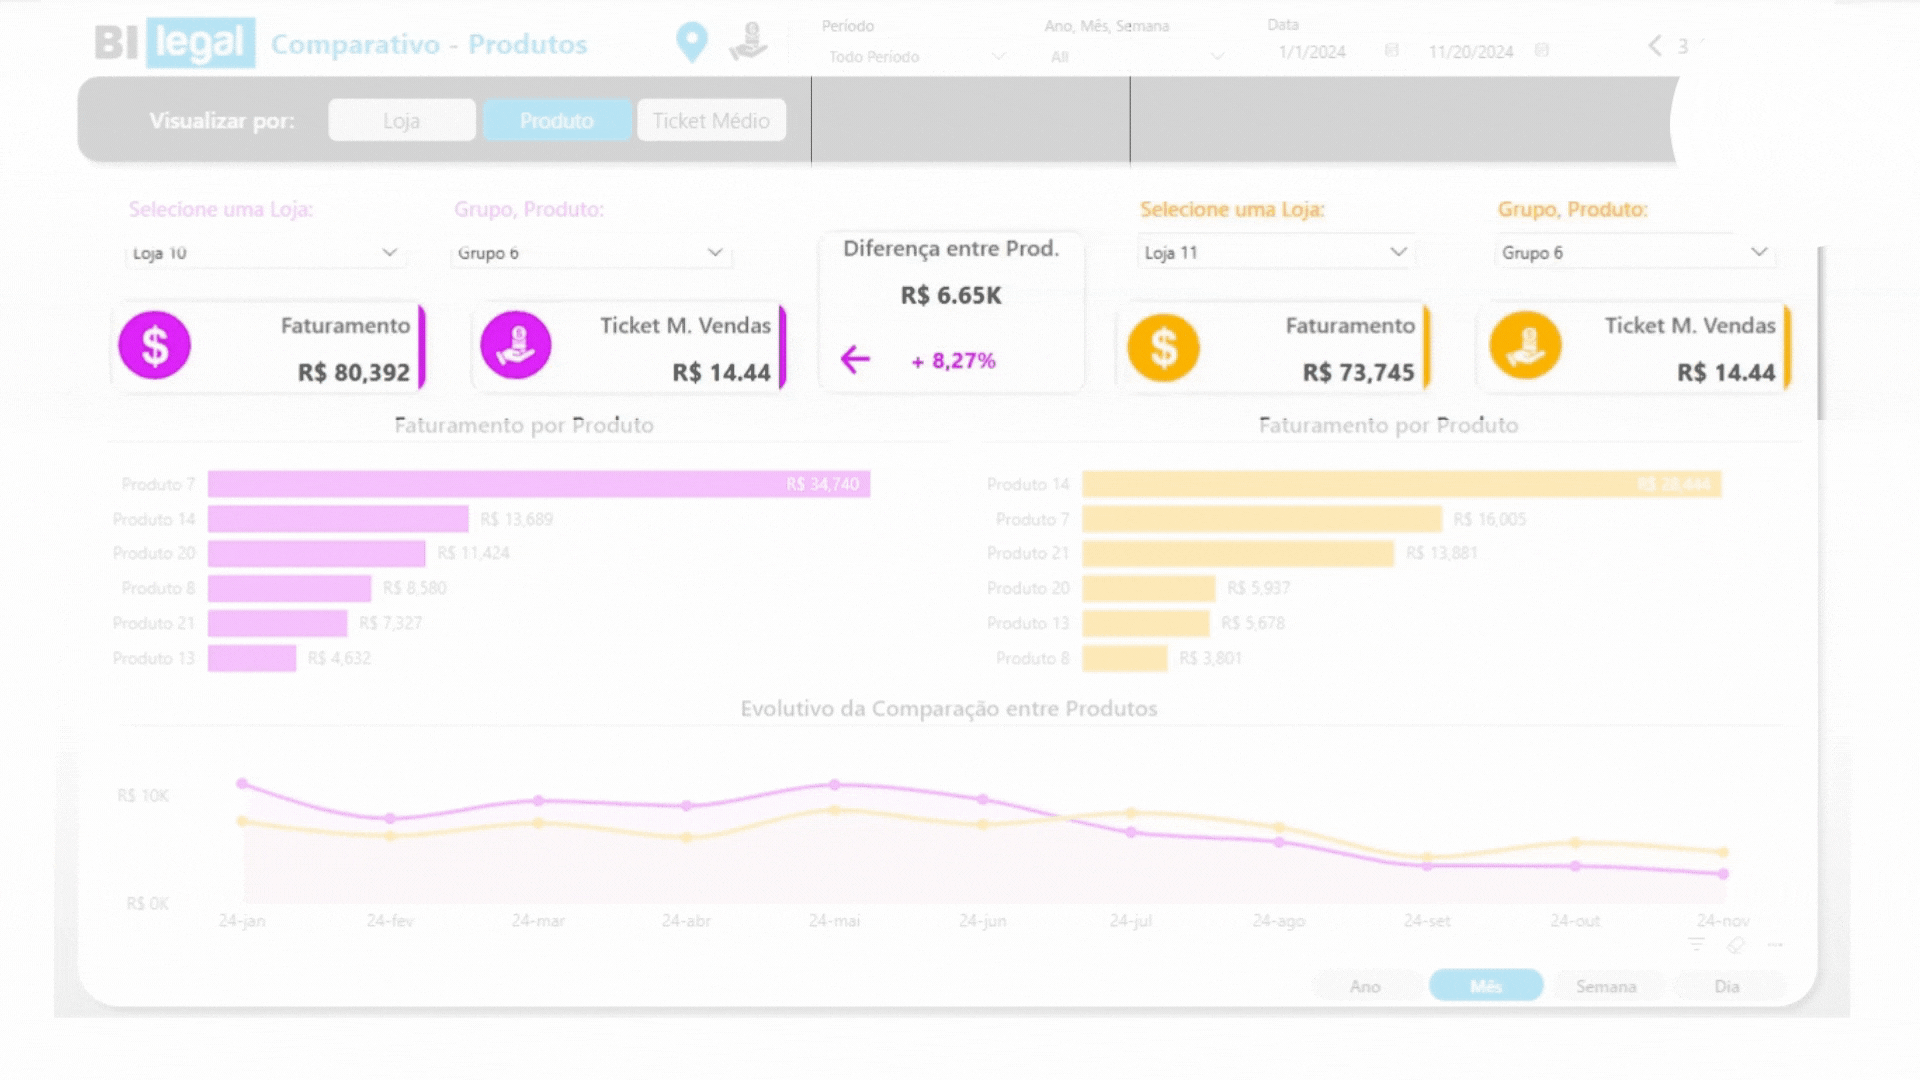Click the vertical scrollbar on the right
This screenshot has width=1920, height=1080.
tap(1820, 335)
